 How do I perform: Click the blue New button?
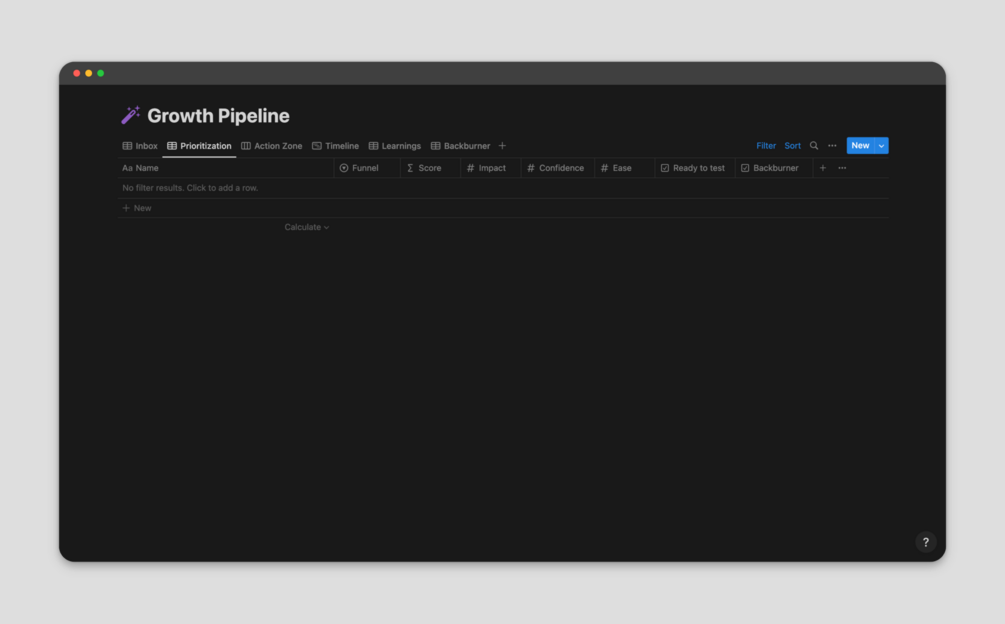860,146
